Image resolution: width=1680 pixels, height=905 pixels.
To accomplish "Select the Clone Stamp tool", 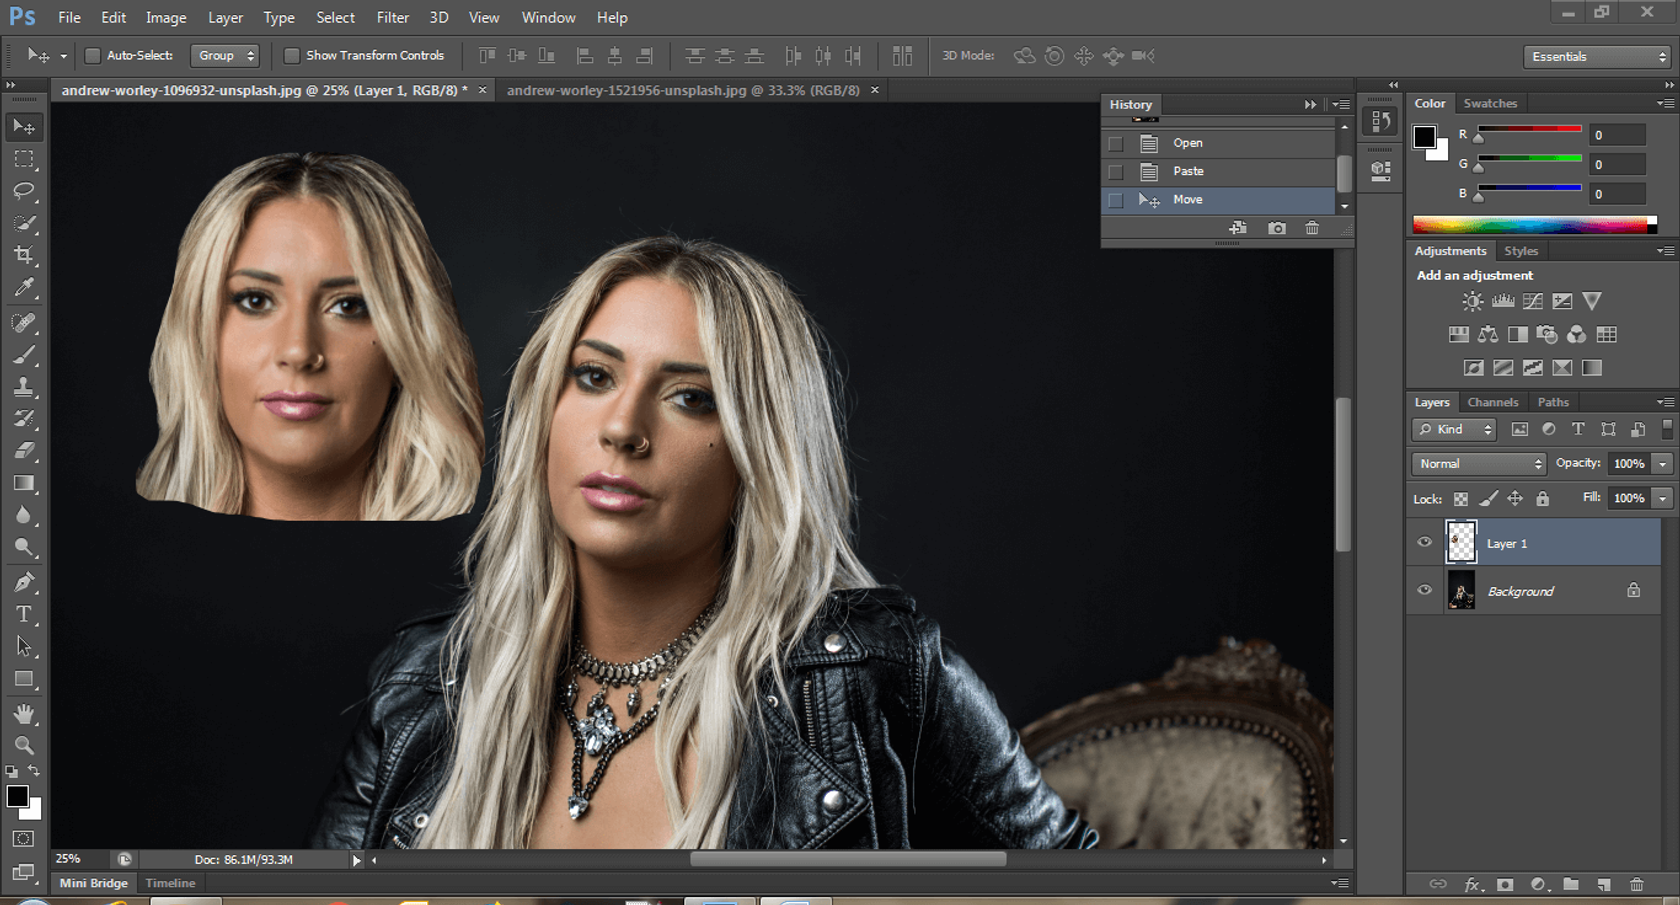I will click(x=24, y=385).
